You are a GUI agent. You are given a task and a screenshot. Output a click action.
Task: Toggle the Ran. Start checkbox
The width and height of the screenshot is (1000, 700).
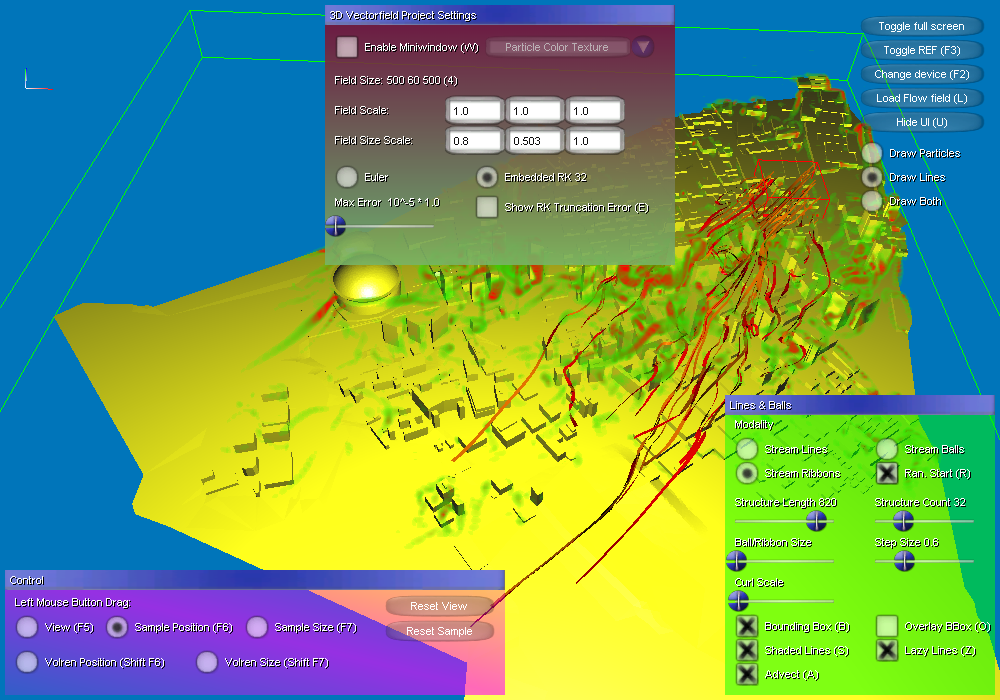tap(887, 473)
